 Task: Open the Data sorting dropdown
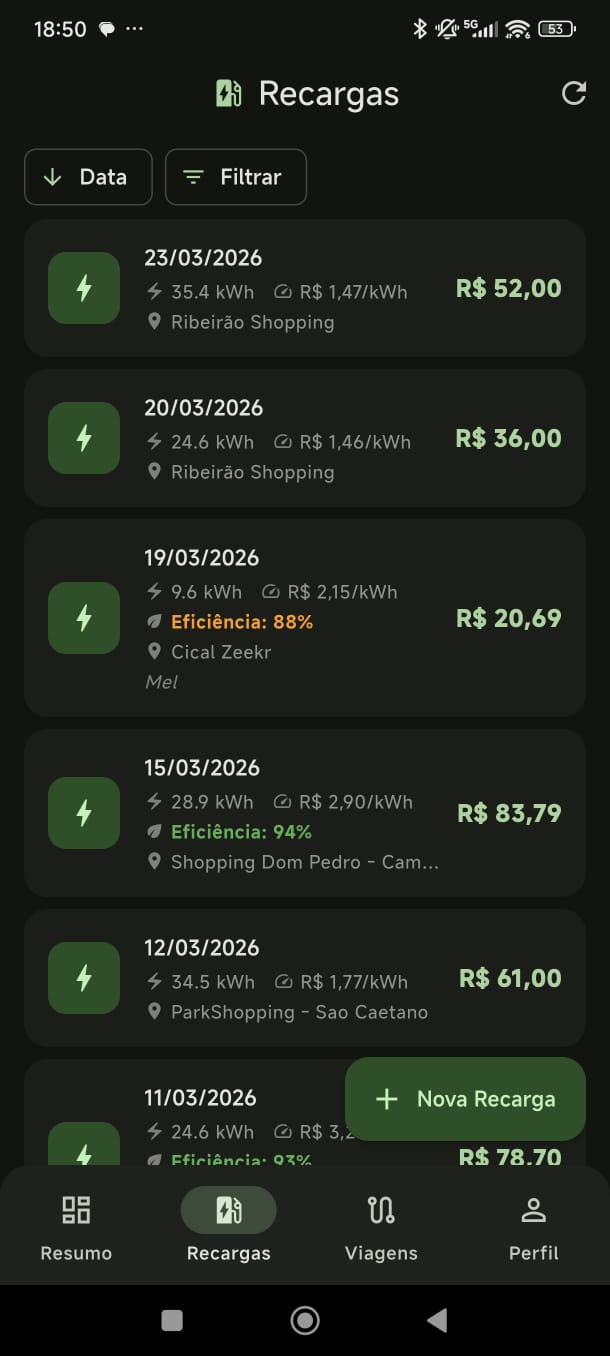coord(88,177)
